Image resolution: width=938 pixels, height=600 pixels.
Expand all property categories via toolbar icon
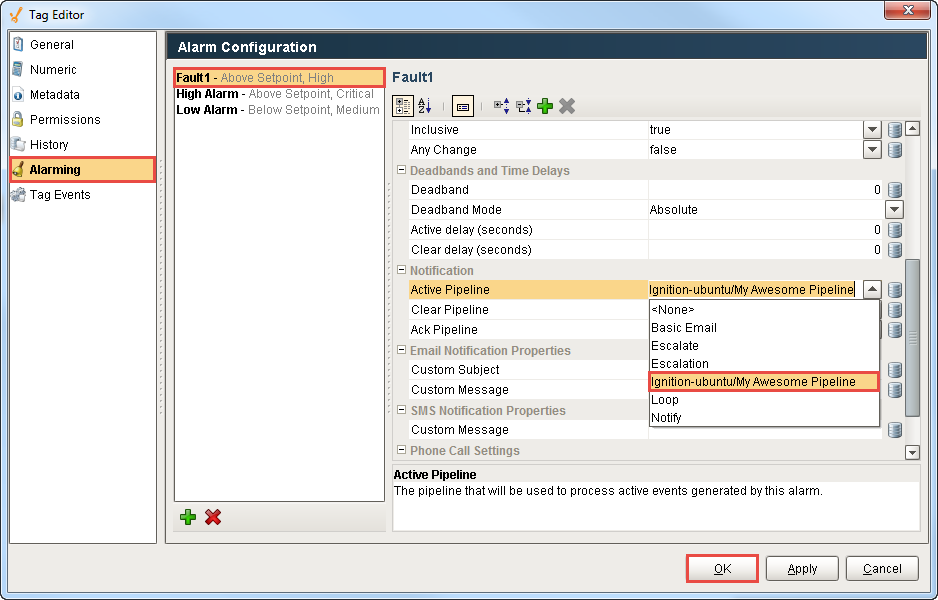pos(502,105)
